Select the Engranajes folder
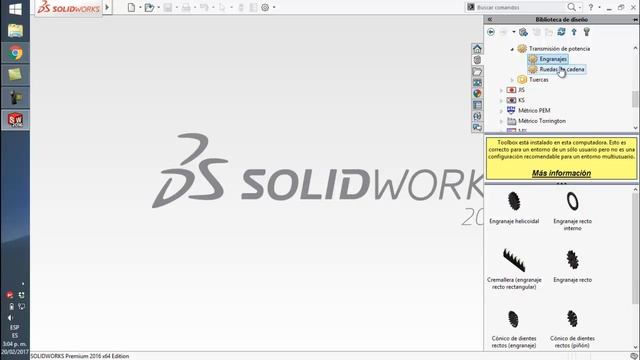Viewport: 640px width, 360px height. click(x=548, y=59)
